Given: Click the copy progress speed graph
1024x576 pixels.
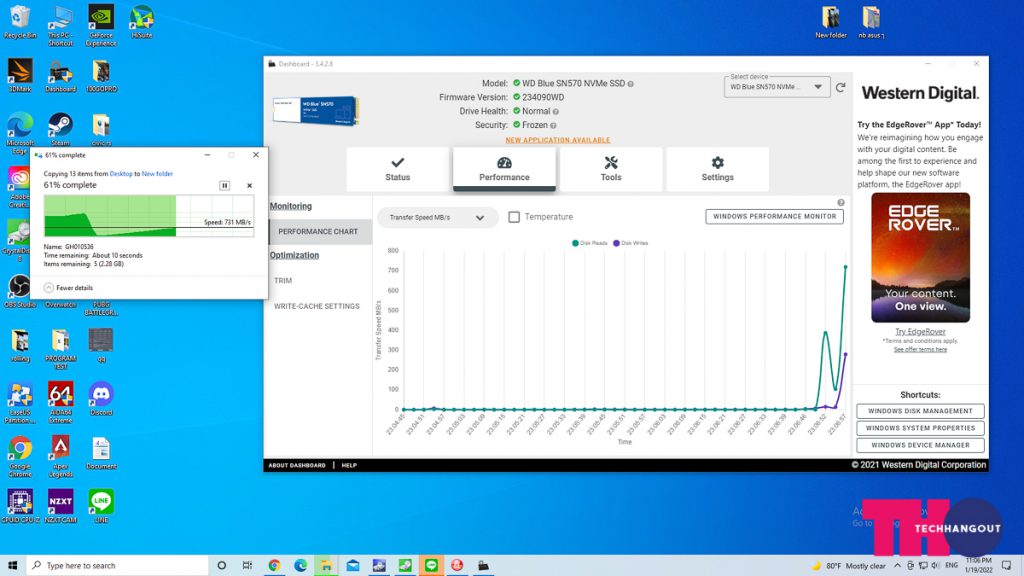Looking at the screenshot, I should 149,216.
